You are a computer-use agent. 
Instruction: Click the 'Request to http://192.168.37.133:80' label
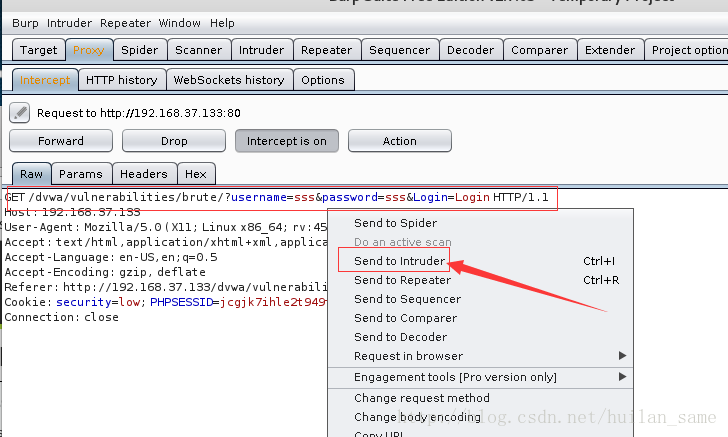point(139,113)
